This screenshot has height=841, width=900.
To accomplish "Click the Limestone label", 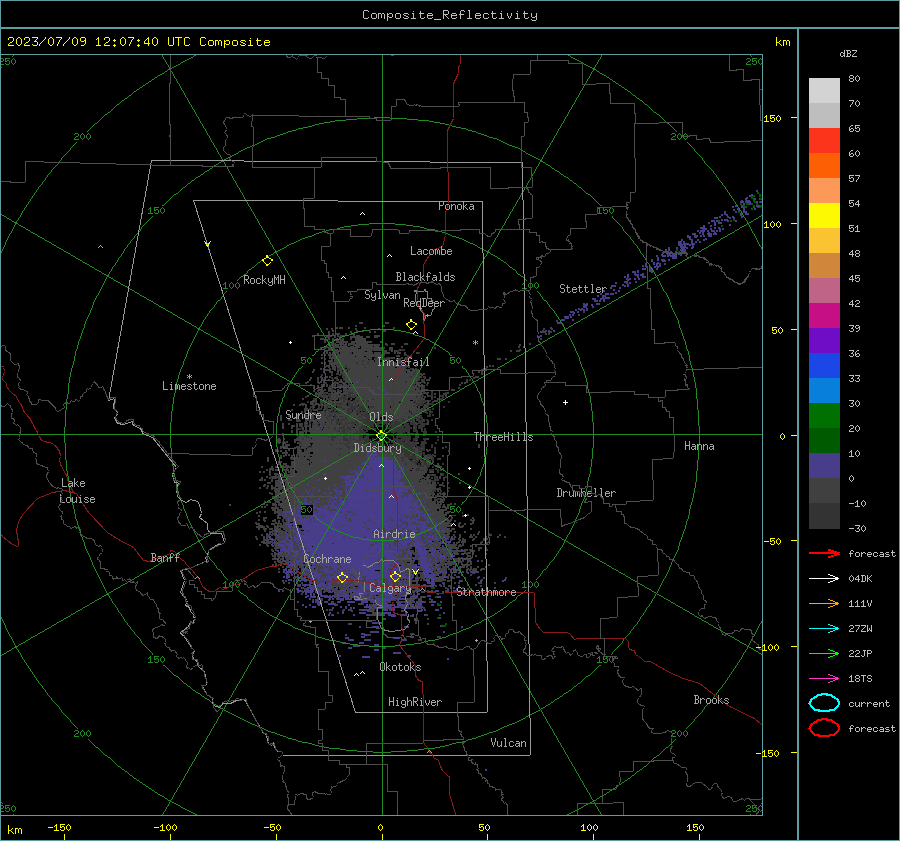I will (189, 386).
